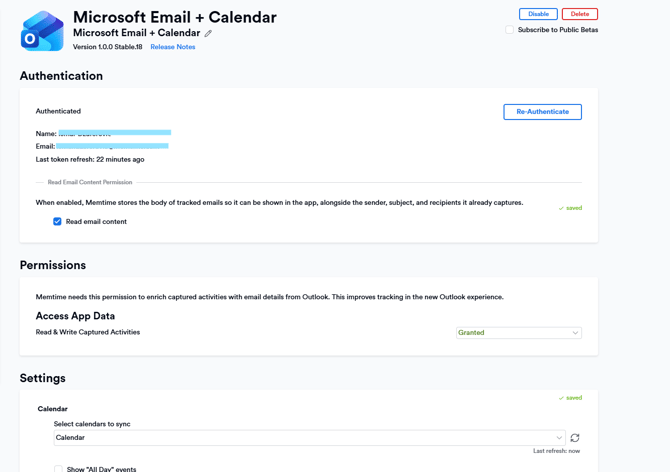
Task: Click Last token refresh: 22 minutes ago
Action: coord(90,159)
